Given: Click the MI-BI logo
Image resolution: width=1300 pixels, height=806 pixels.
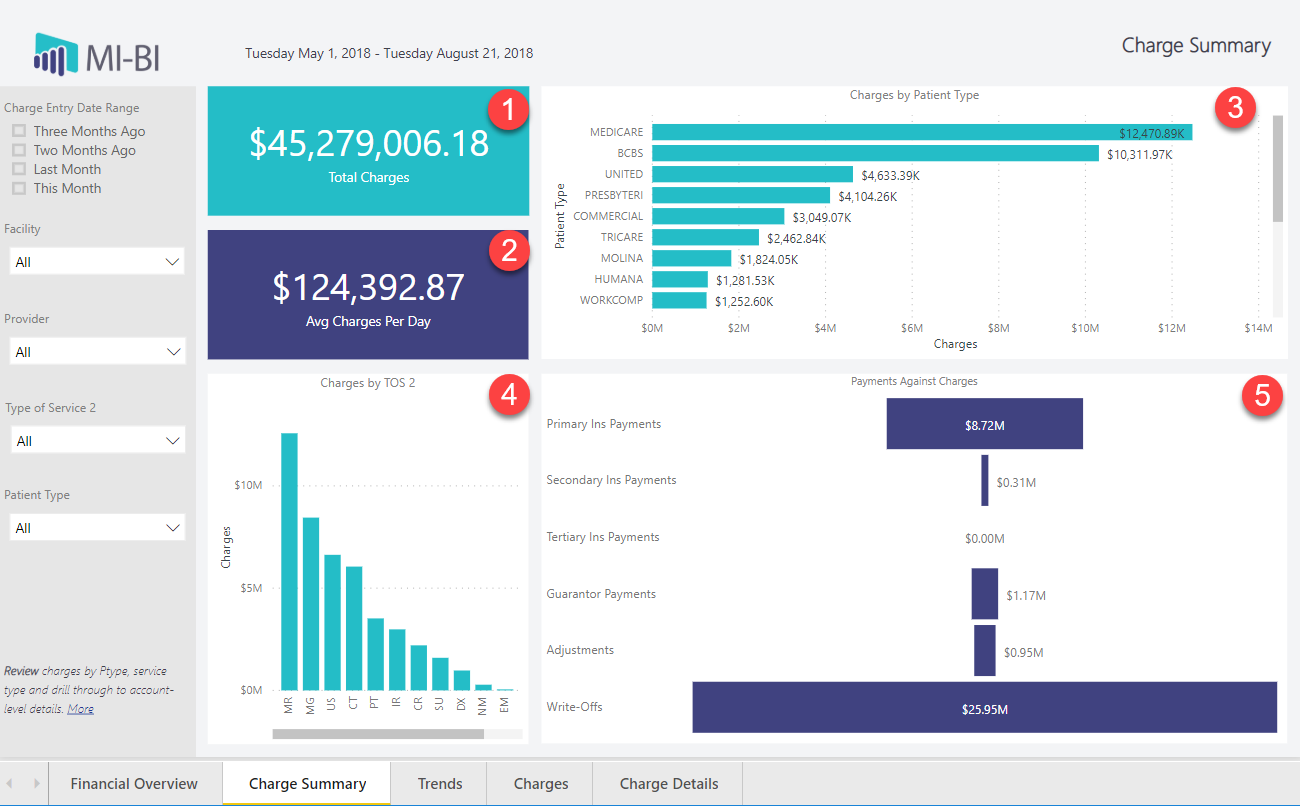Looking at the screenshot, I should point(96,54).
